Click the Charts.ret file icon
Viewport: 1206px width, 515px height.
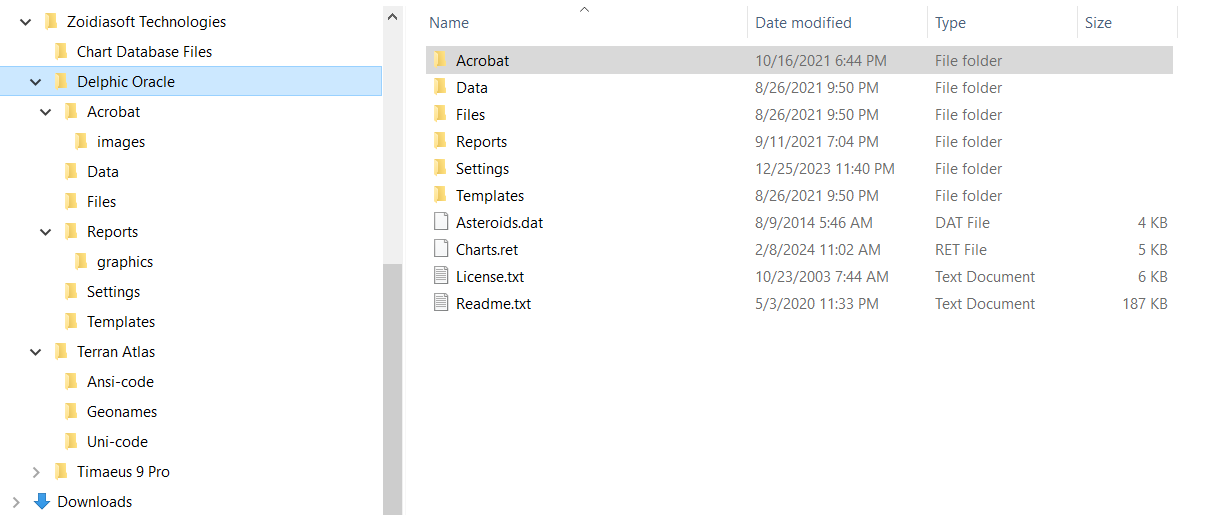click(x=441, y=249)
